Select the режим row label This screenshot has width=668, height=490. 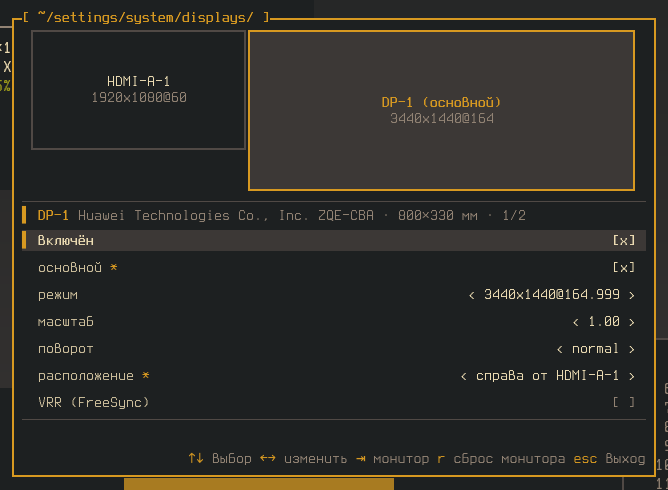pos(58,295)
